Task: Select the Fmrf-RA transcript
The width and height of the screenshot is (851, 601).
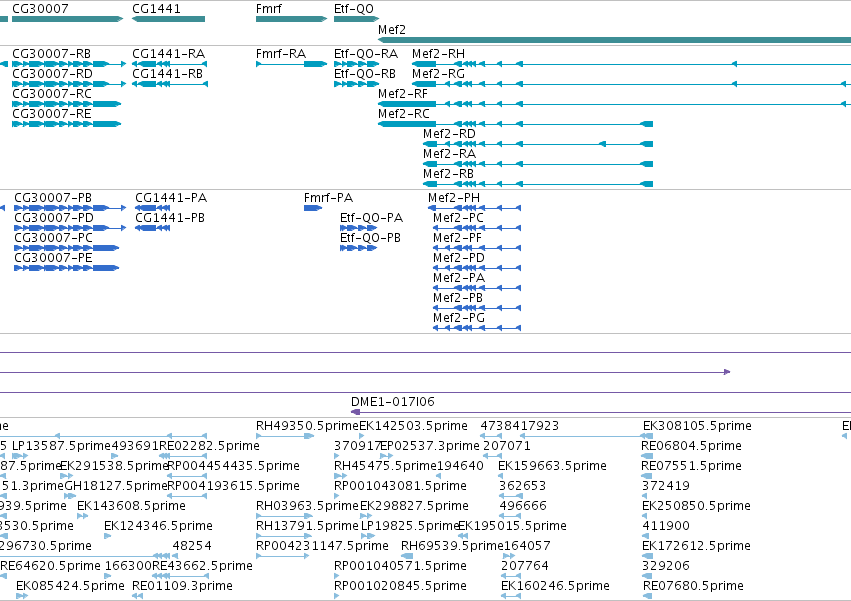Action: coord(291,64)
